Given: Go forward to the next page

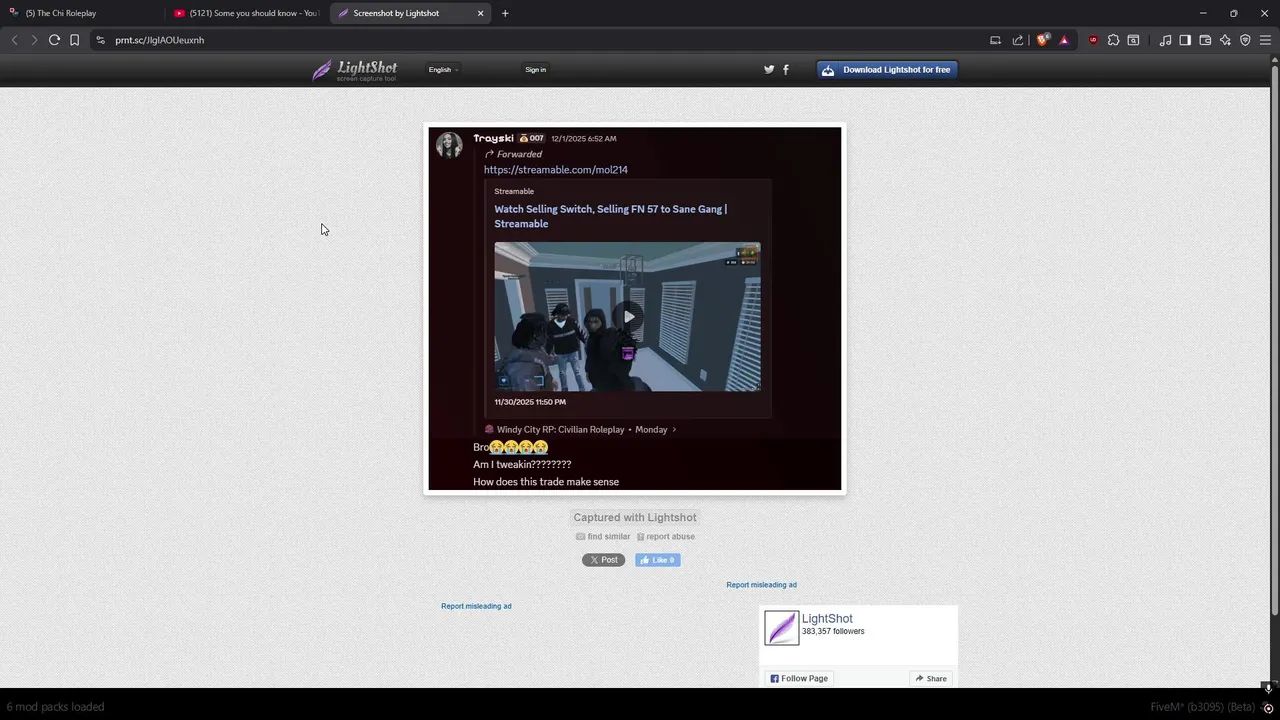Looking at the screenshot, I should pyautogui.click(x=34, y=40).
